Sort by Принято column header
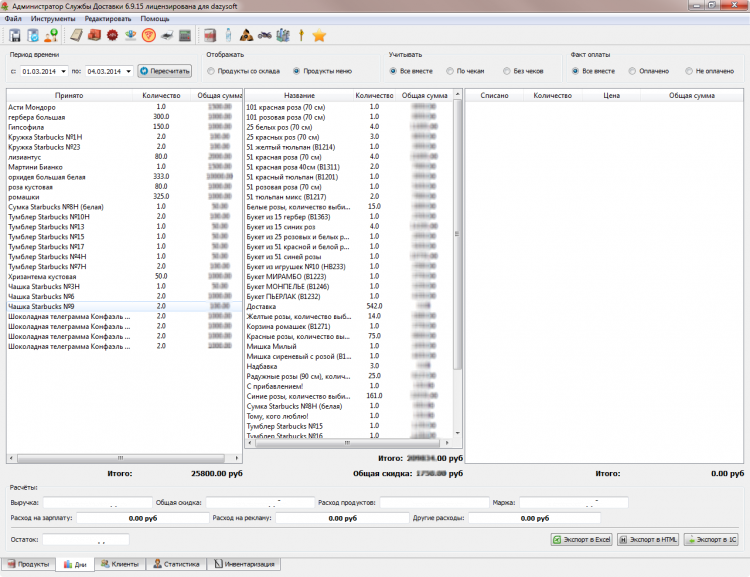The image size is (750, 577). coord(69,95)
